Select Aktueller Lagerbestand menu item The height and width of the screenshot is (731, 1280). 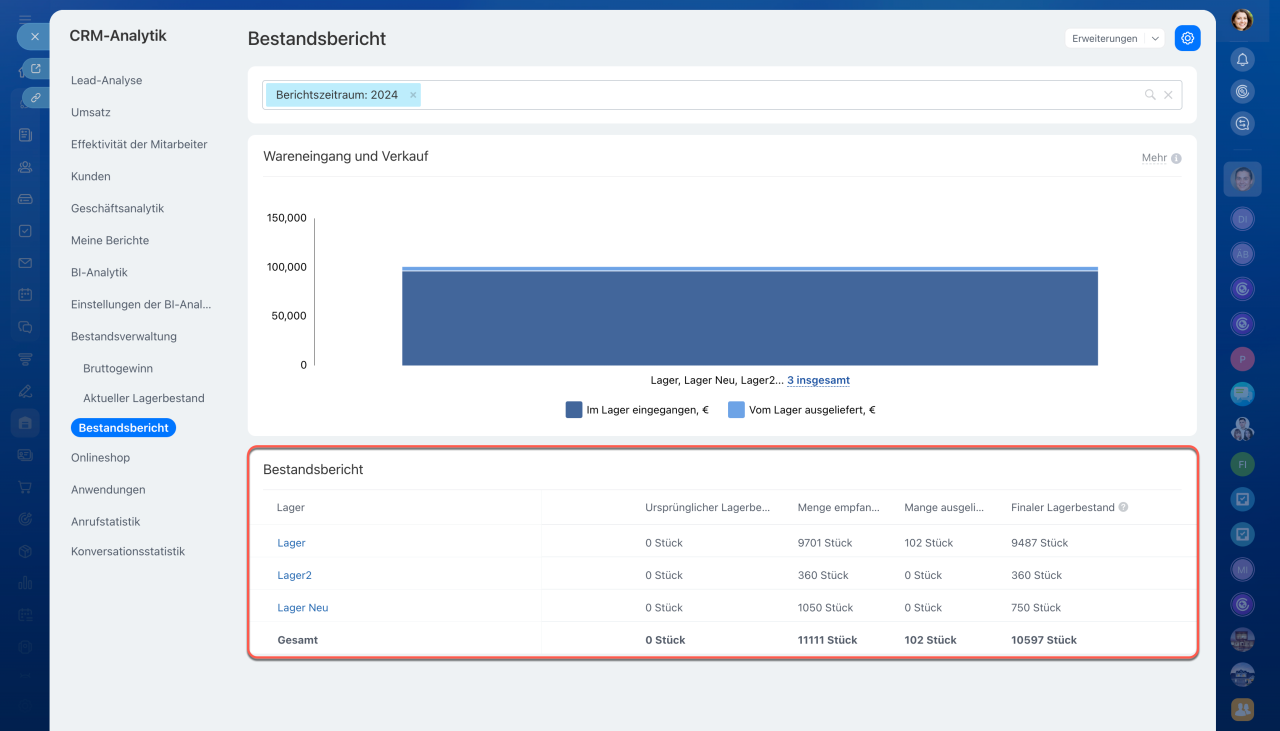(x=144, y=398)
